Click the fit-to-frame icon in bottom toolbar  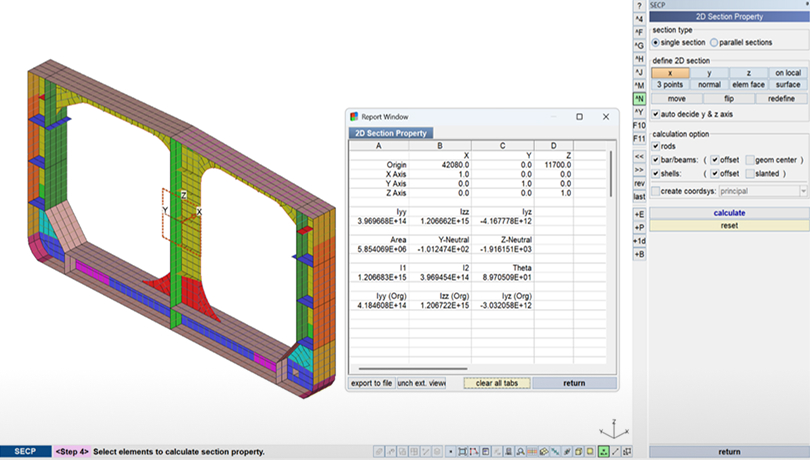[462, 452]
